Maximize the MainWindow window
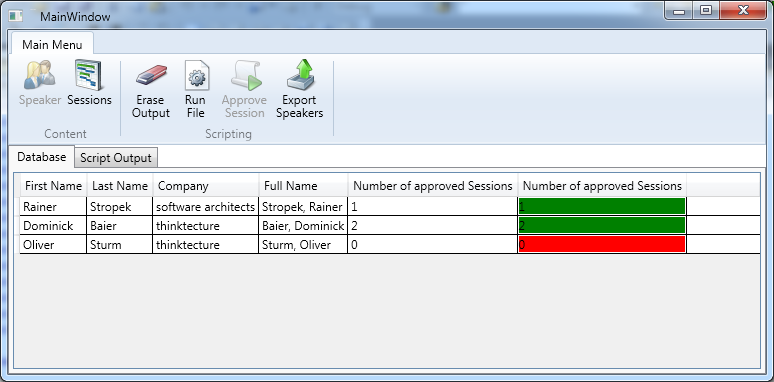The image size is (774, 382). [x=706, y=10]
